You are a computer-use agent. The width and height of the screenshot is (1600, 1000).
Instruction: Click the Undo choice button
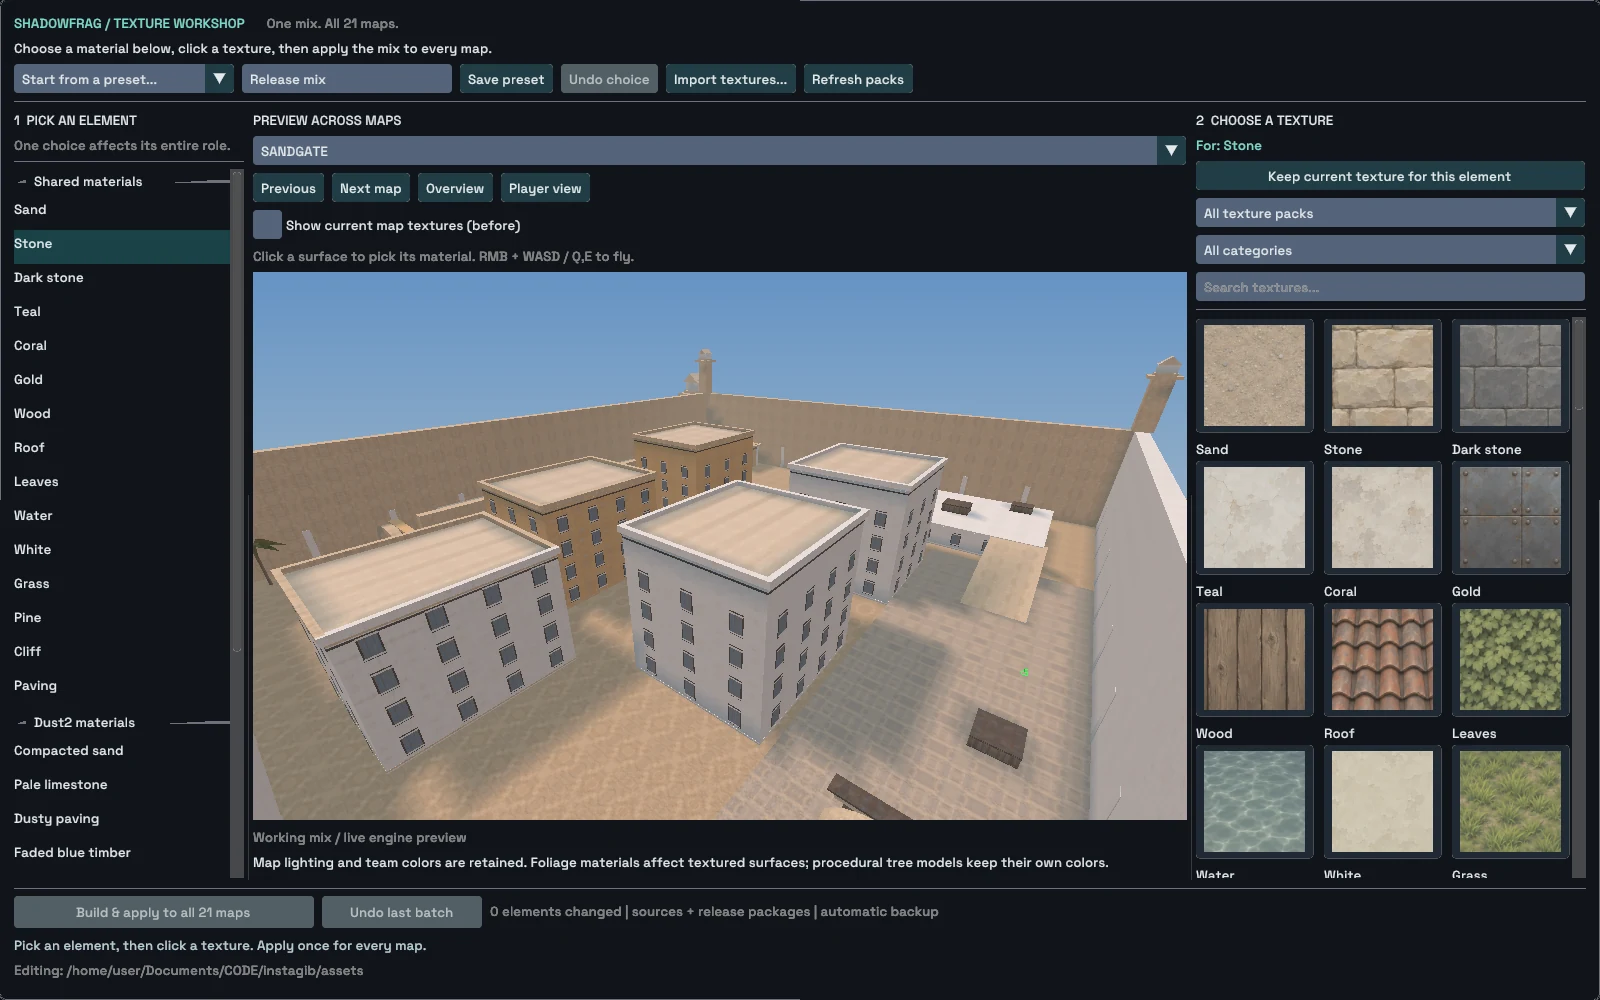(609, 79)
